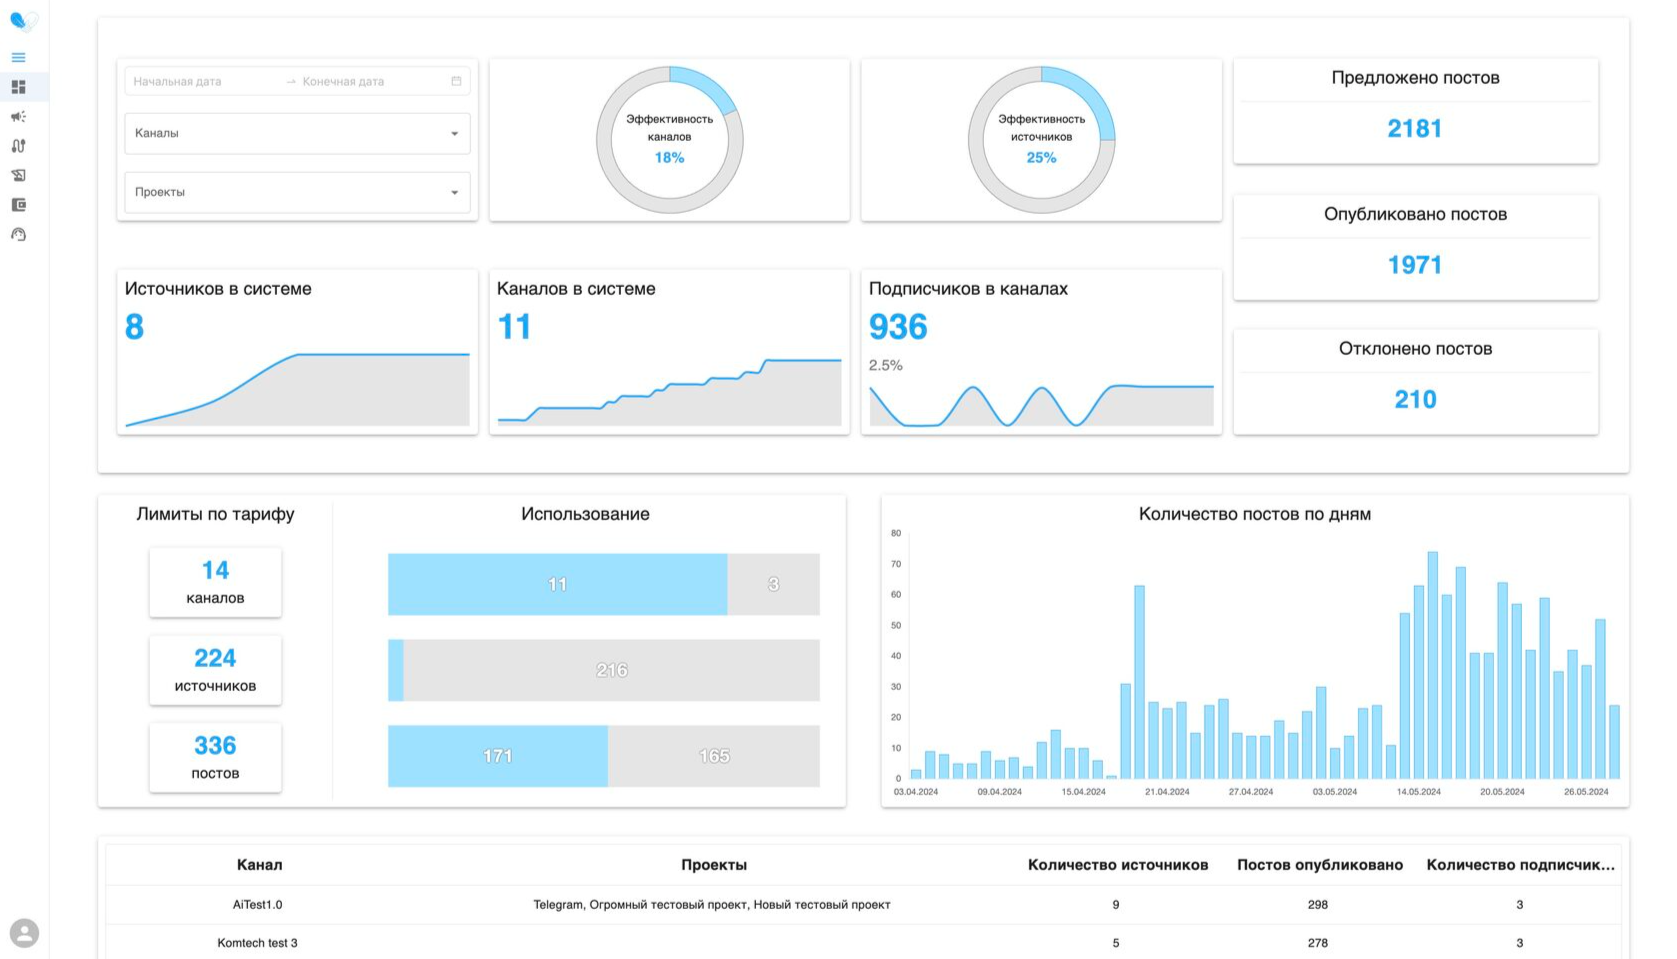The width and height of the screenshot is (1677, 959).
Task: Click the 171 posts usage bar
Action: tap(497, 756)
